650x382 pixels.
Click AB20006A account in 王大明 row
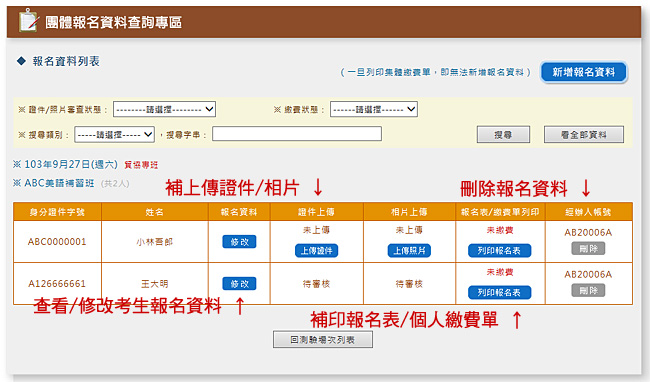[x=588, y=274]
